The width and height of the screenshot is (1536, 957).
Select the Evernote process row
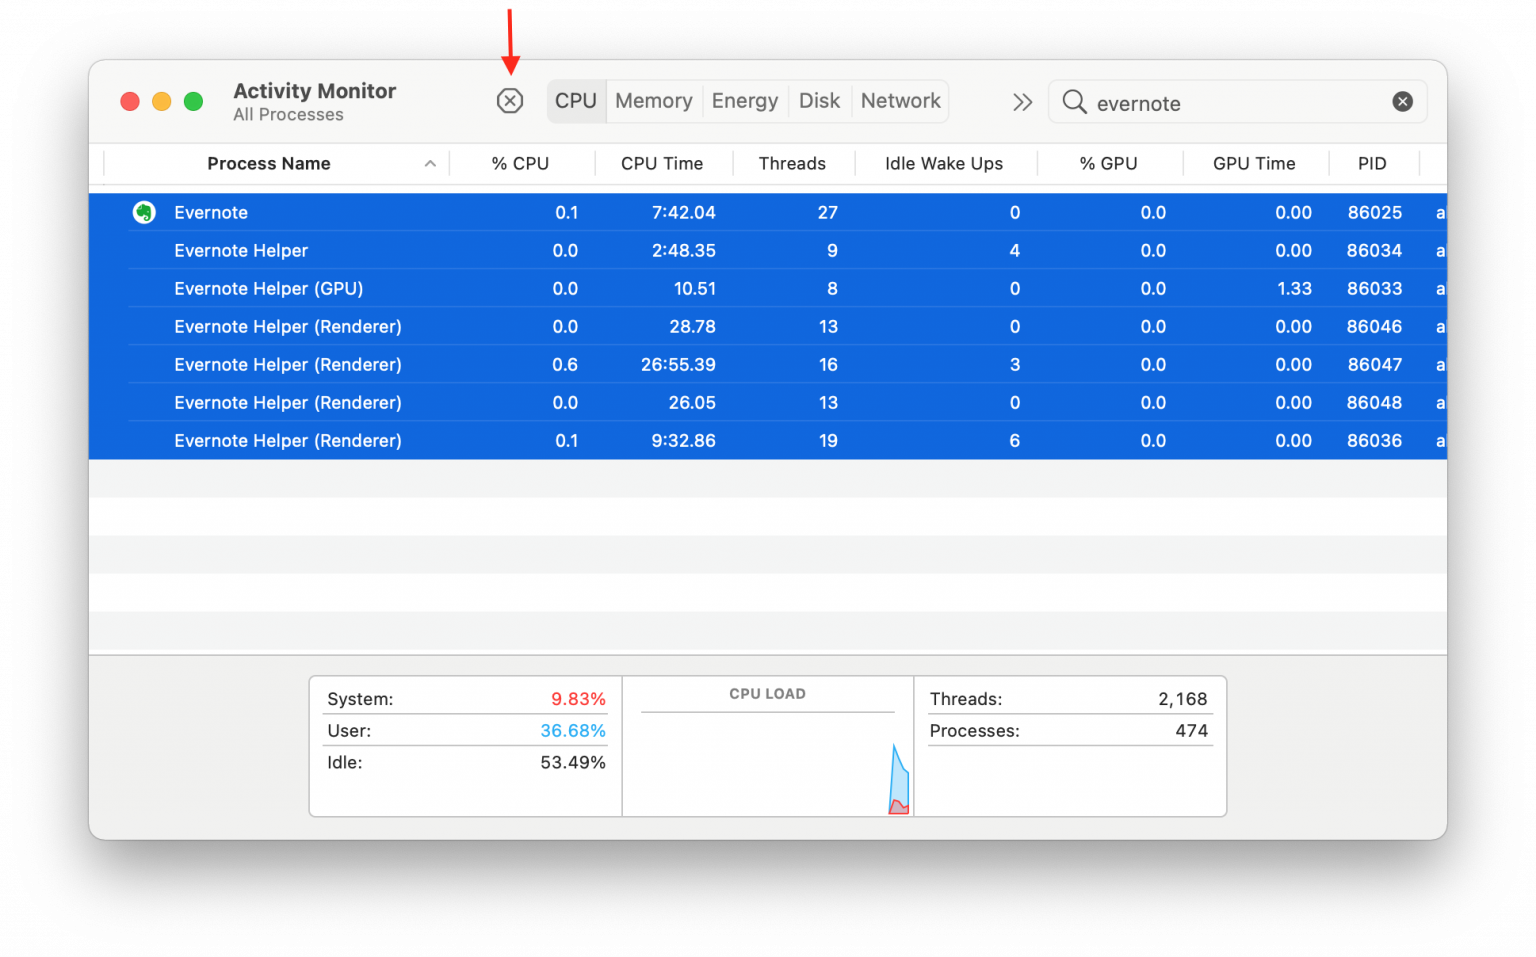click(x=768, y=212)
